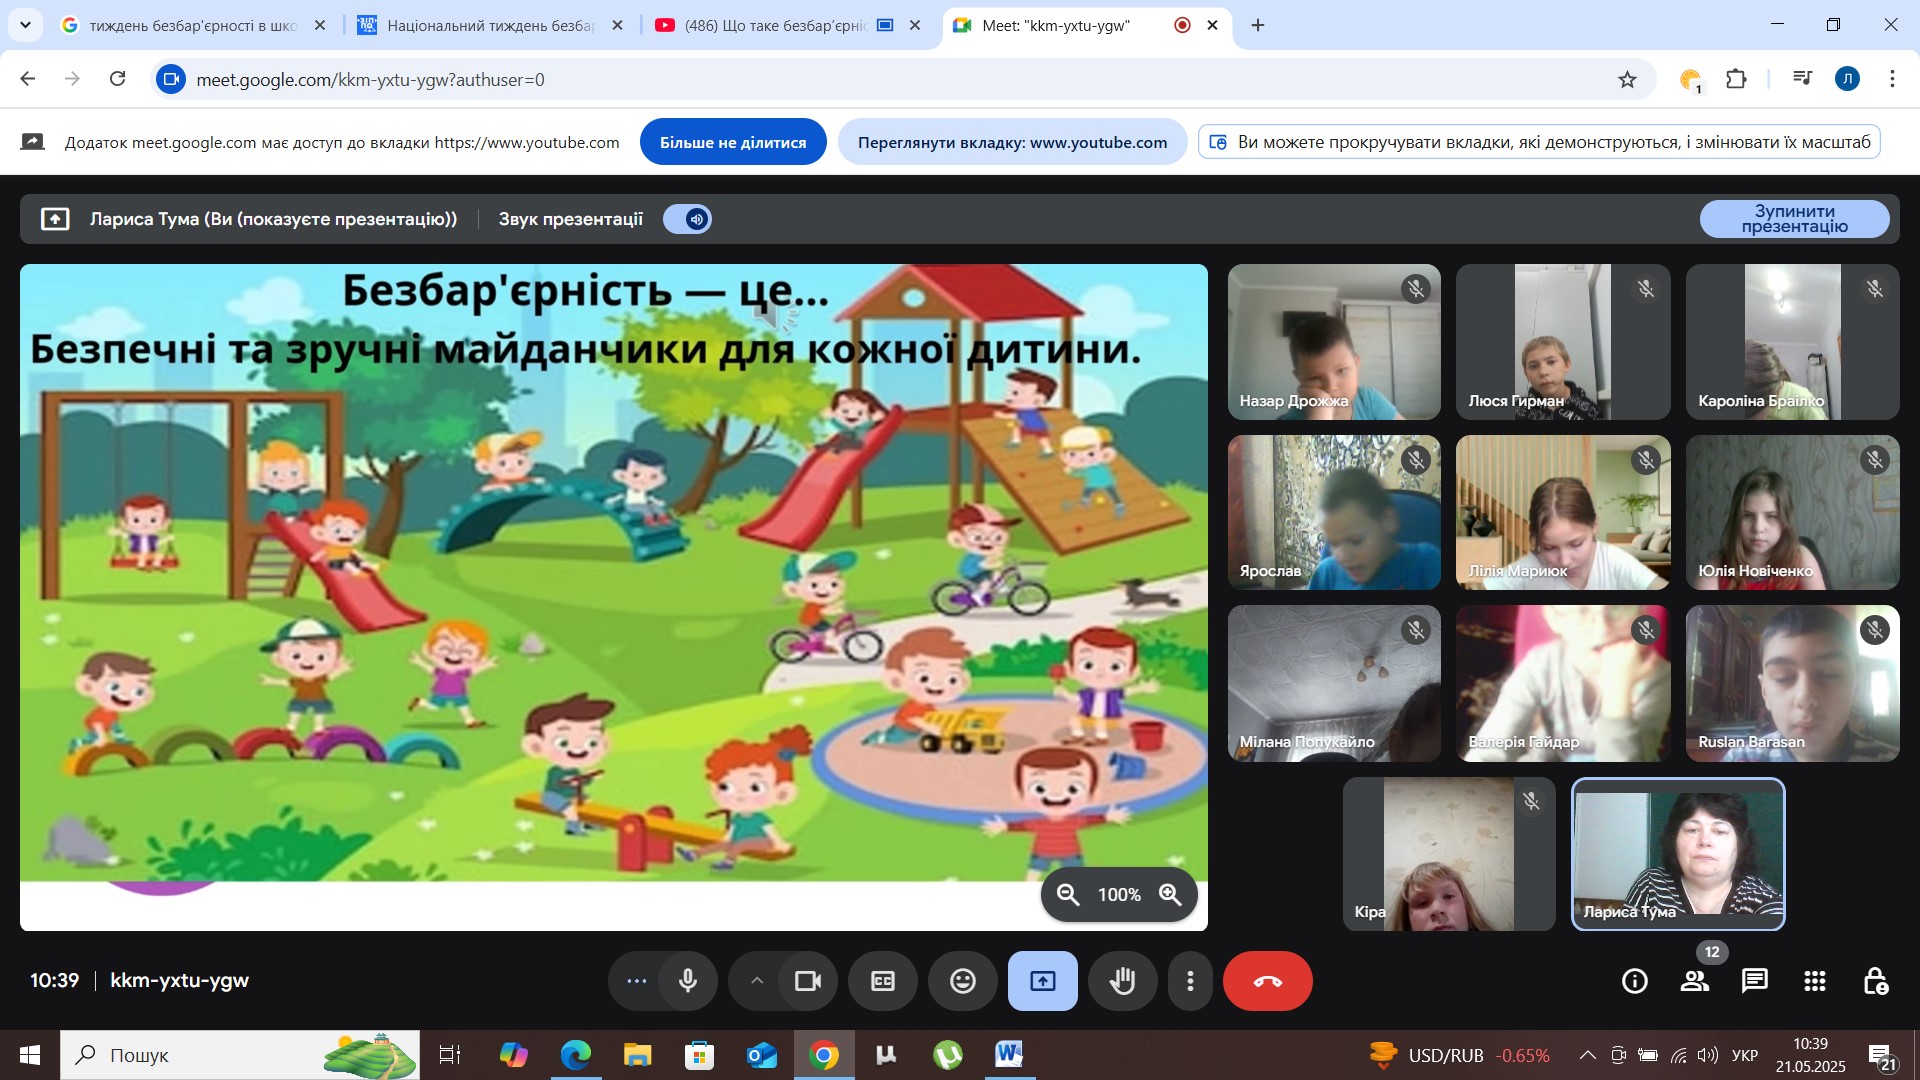Toggle the camera in the Meet toolbar
1920x1080 pixels.
pos(807,981)
